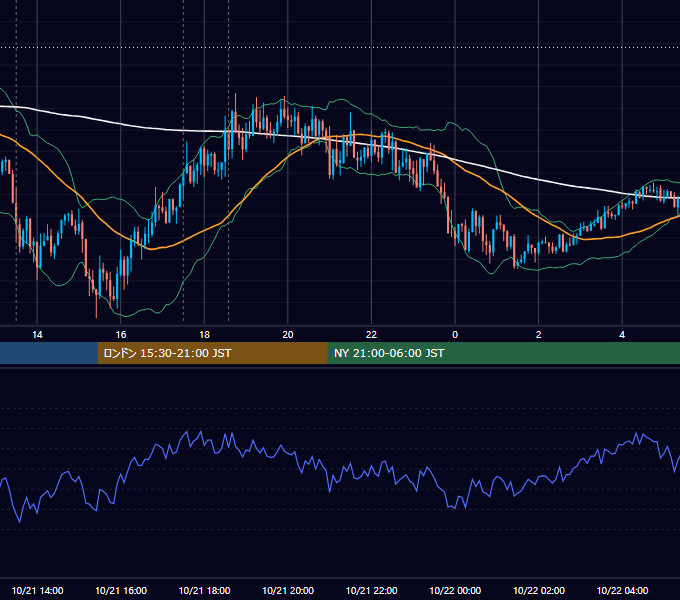This screenshot has width=680, height=600.
Task: Click the 10/22 00:00 date label
Action: pyautogui.click(x=455, y=590)
